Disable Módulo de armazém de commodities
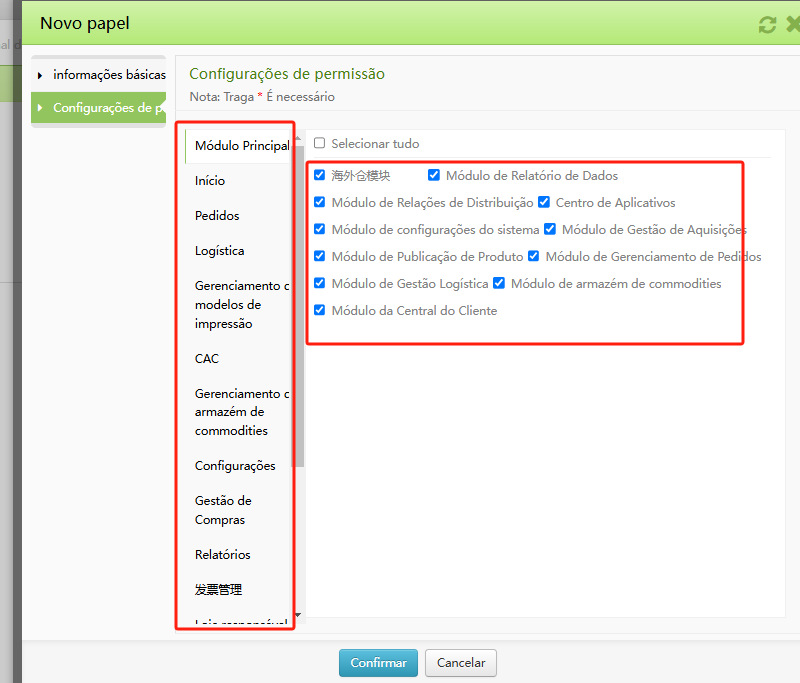This screenshot has width=800, height=683. tap(498, 283)
